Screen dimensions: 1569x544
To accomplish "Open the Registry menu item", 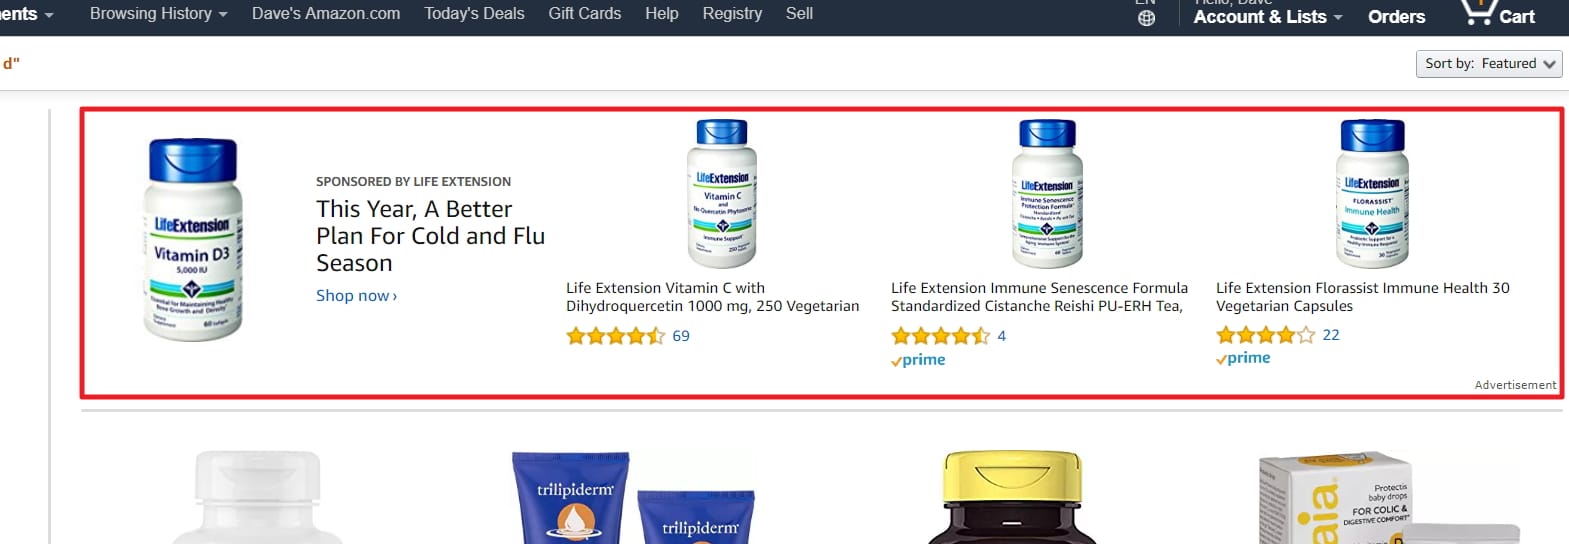I will [732, 14].
